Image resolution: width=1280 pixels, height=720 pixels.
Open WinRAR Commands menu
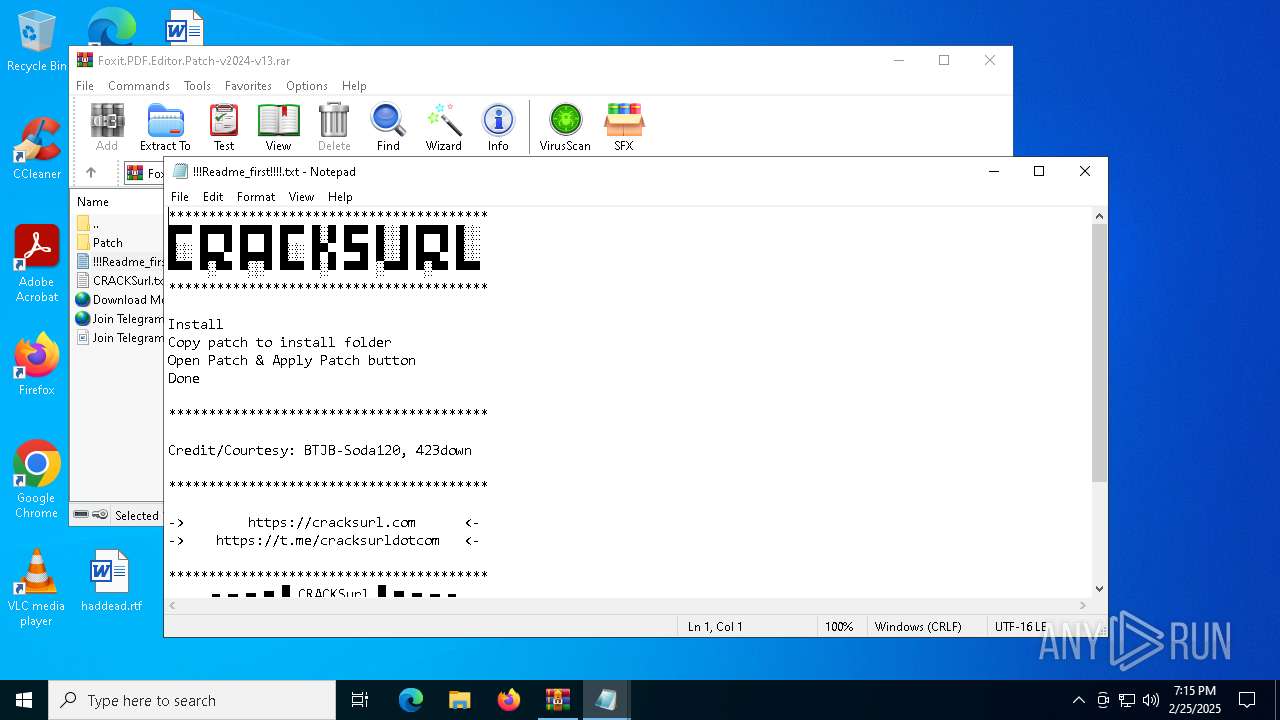click(x=139, y=86)
